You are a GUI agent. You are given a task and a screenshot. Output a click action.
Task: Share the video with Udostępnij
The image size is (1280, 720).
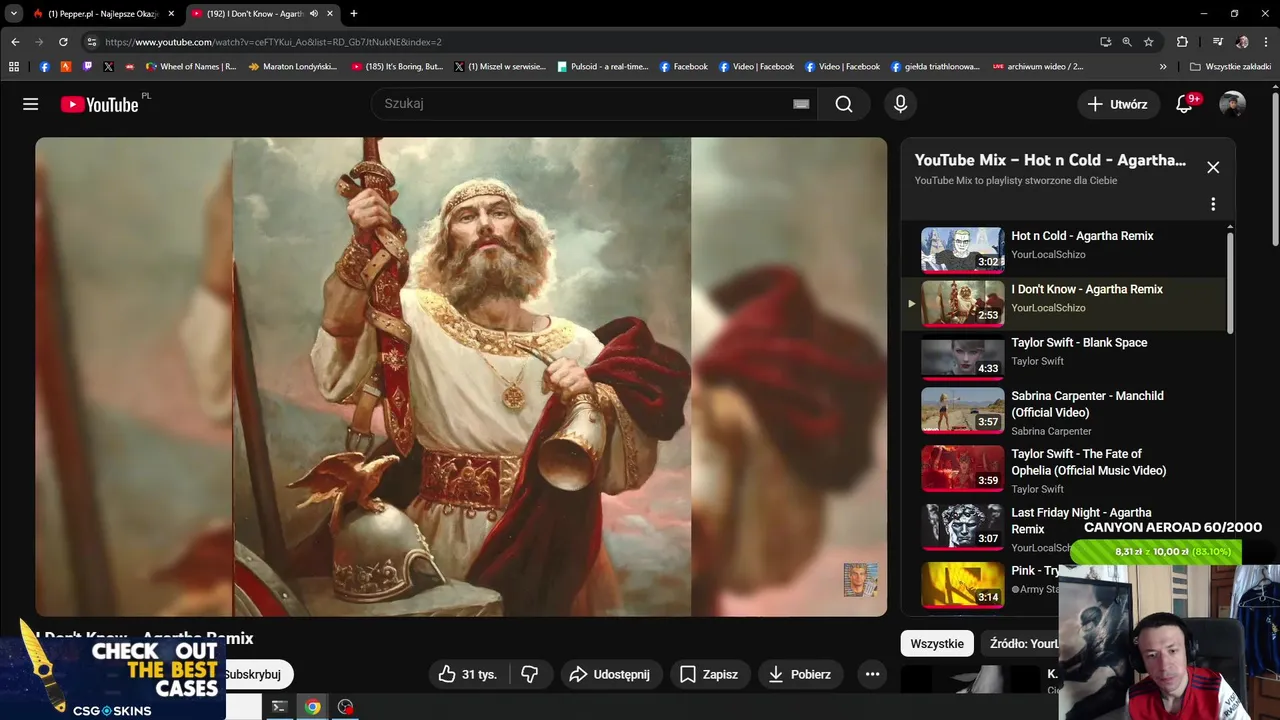609,674
